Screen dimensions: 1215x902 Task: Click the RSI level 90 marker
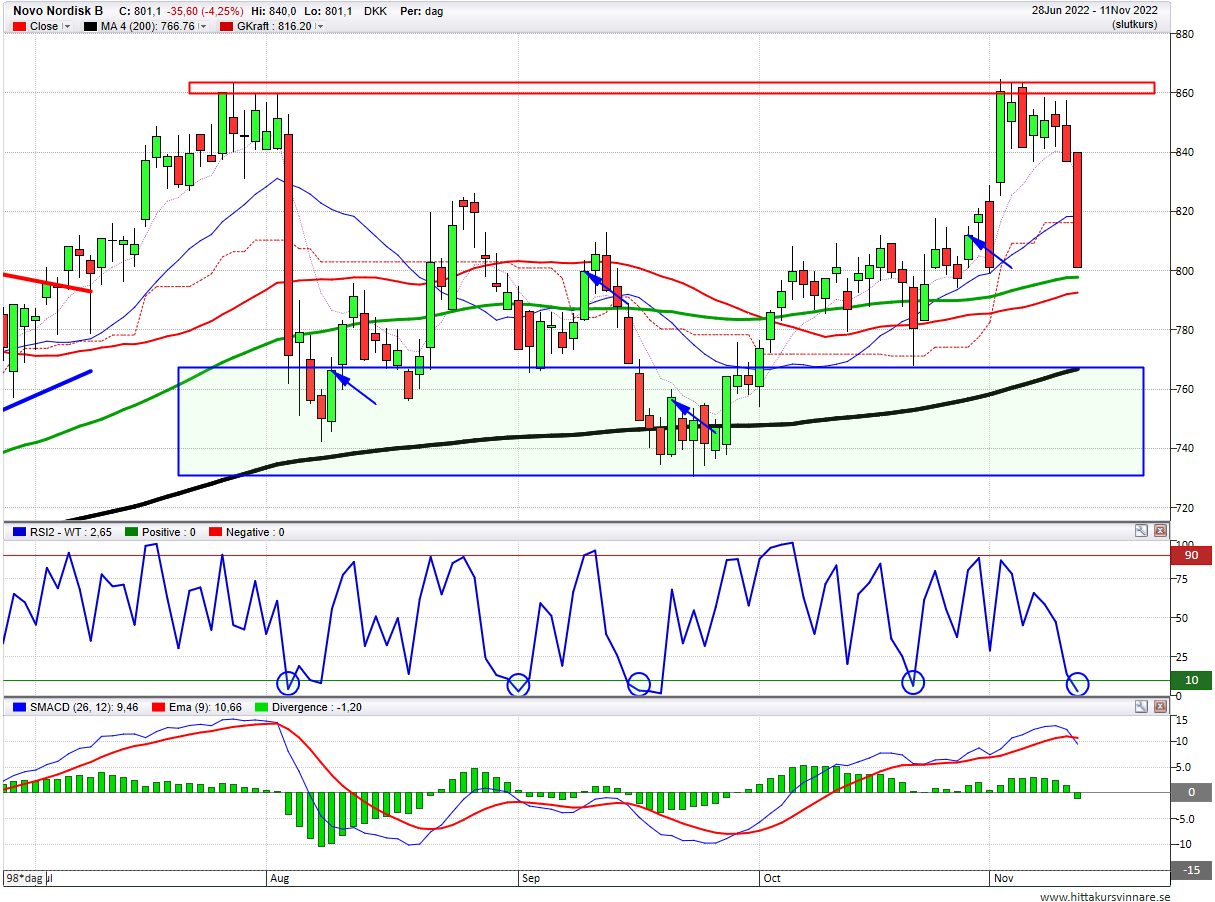pyautogui.click(x=1191, y=555)
